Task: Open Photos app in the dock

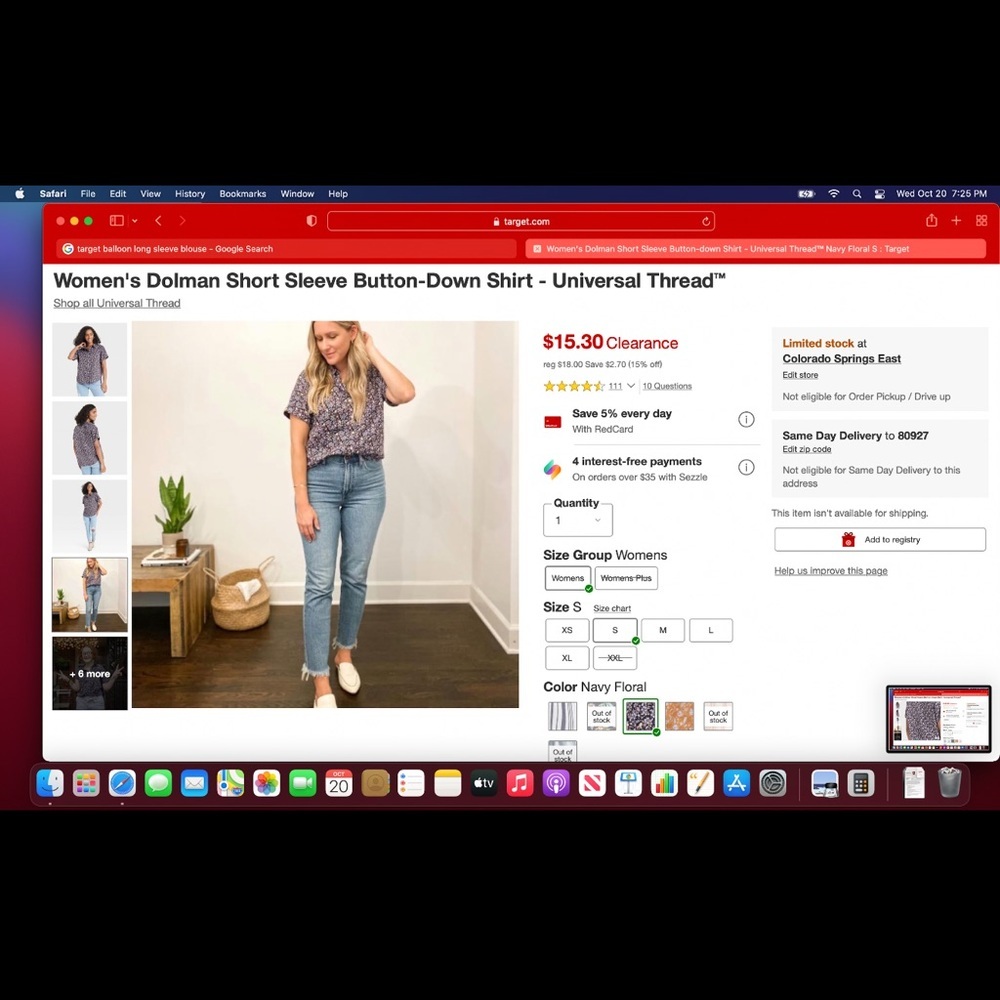Action: pyautogui.click(x=267, y=783)
